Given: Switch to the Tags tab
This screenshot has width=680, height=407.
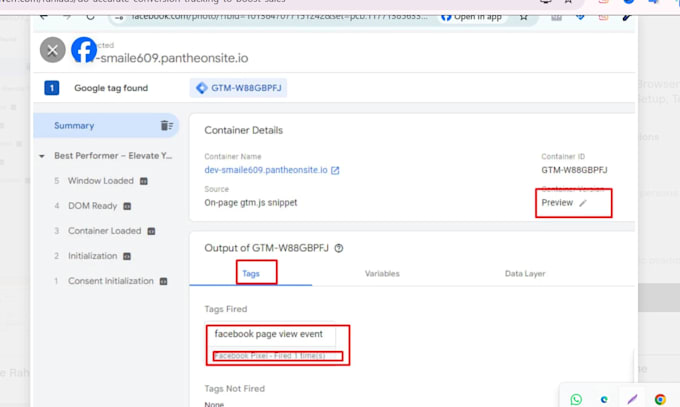Looking at the screenshot, I should (251, 273).
